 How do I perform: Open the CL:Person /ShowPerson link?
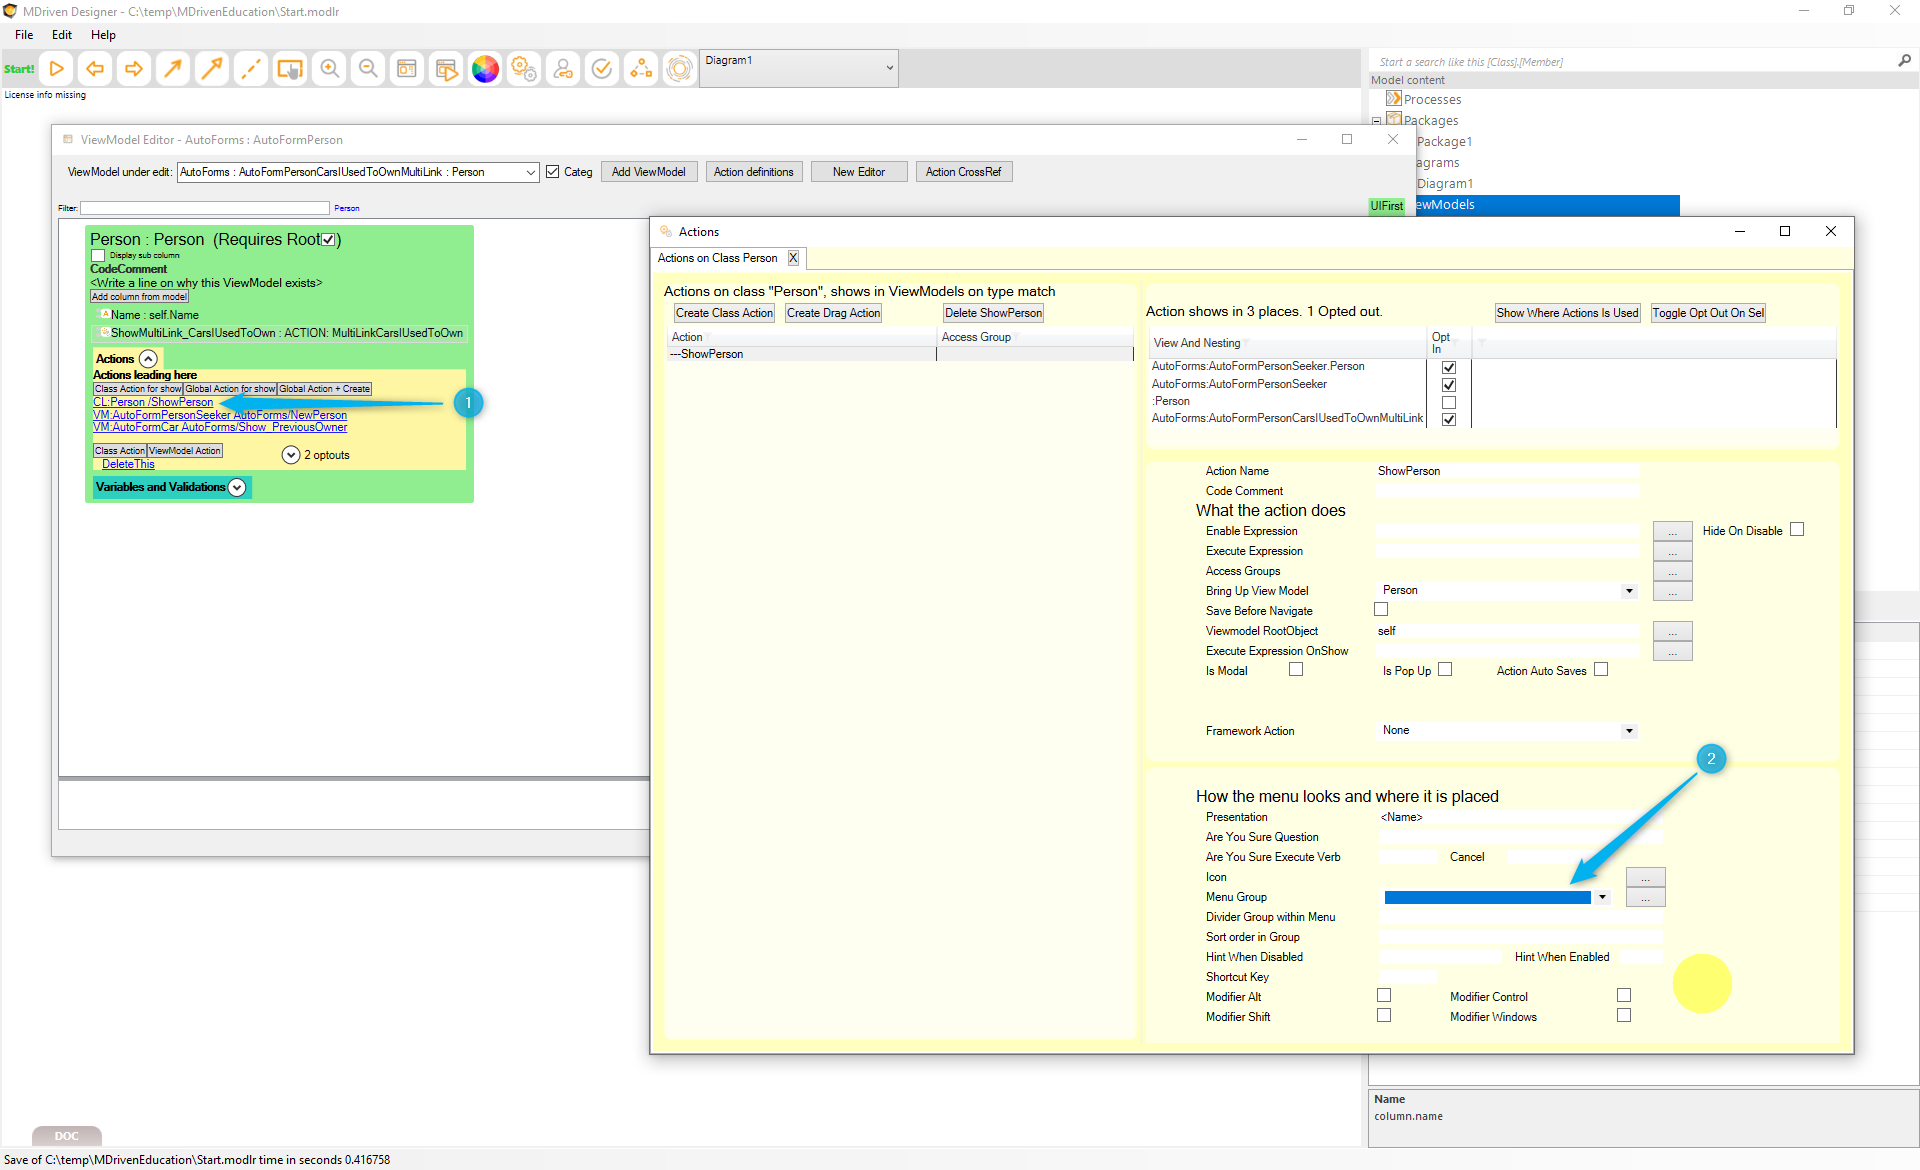[x=153, y=402]
